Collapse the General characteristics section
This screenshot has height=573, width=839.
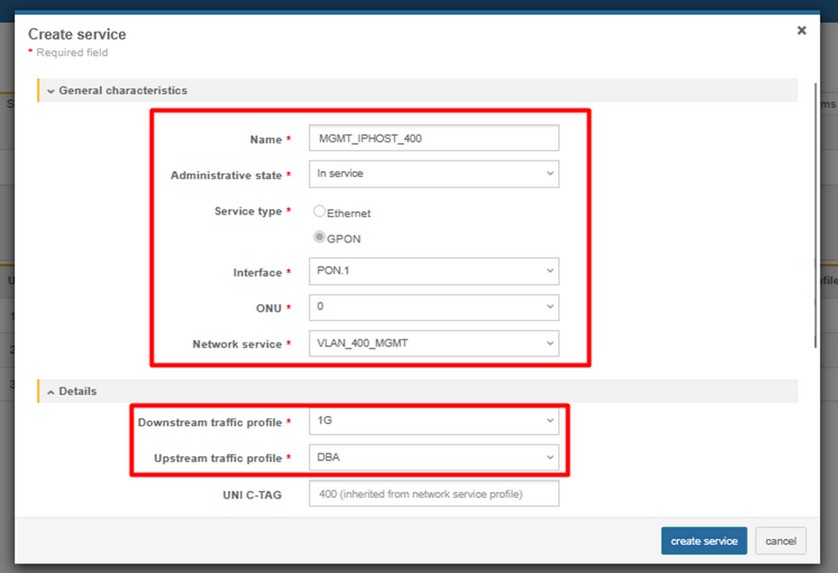pos(51,91)
